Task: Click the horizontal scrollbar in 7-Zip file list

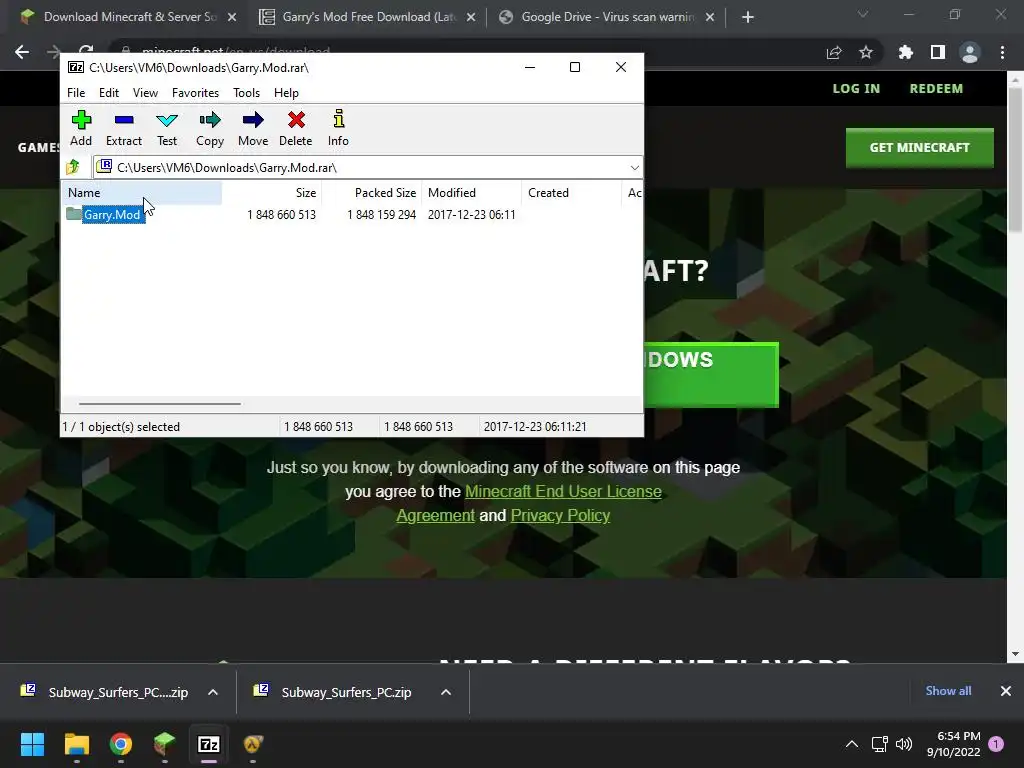Action: point(160,404)
